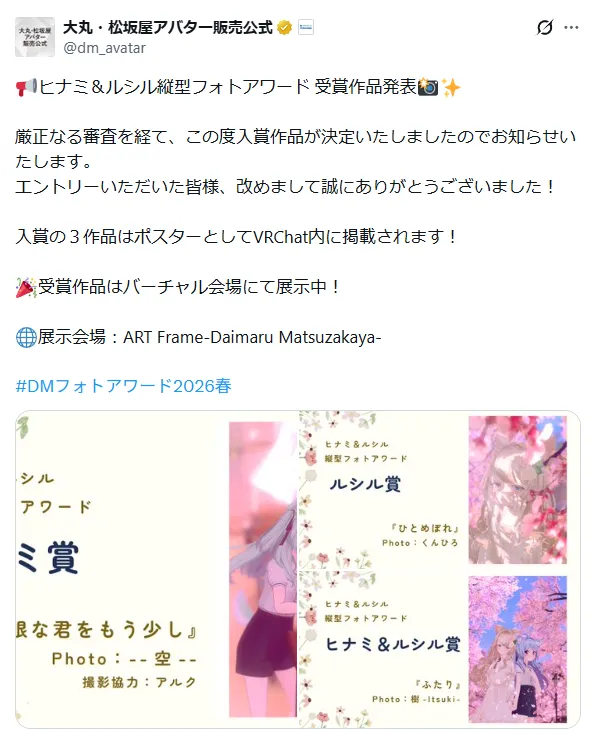The height and width of the screenshot is (730, 593).
Task: Open the Grok slash-circle icon
Action: point(545,27)
